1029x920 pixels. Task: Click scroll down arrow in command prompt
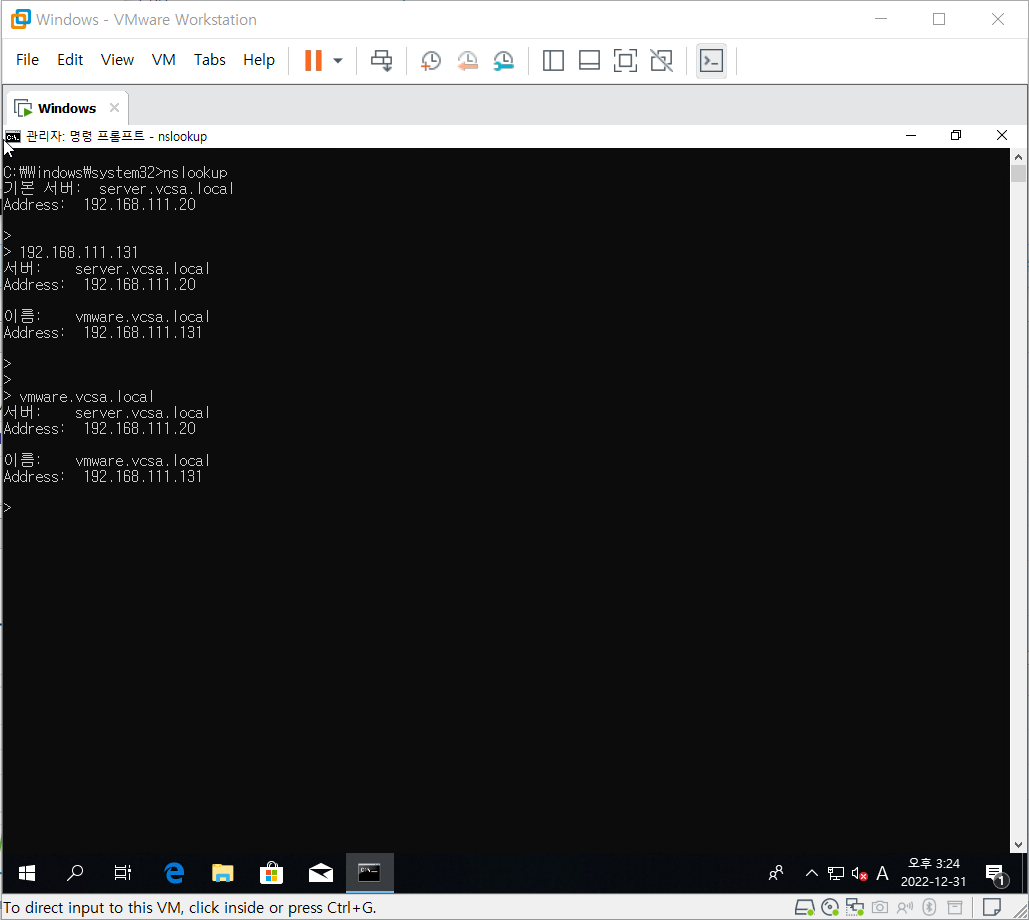point(1018,845)
